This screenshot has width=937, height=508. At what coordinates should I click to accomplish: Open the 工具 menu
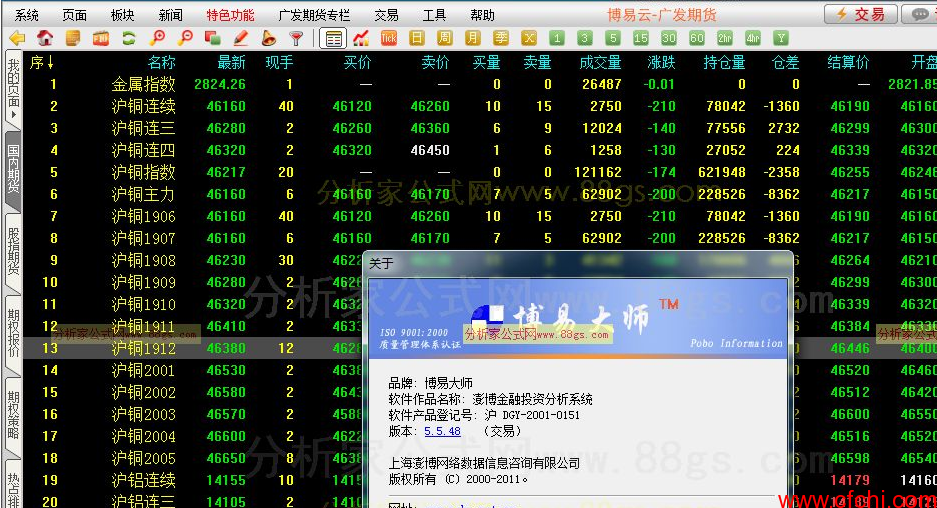434,15
